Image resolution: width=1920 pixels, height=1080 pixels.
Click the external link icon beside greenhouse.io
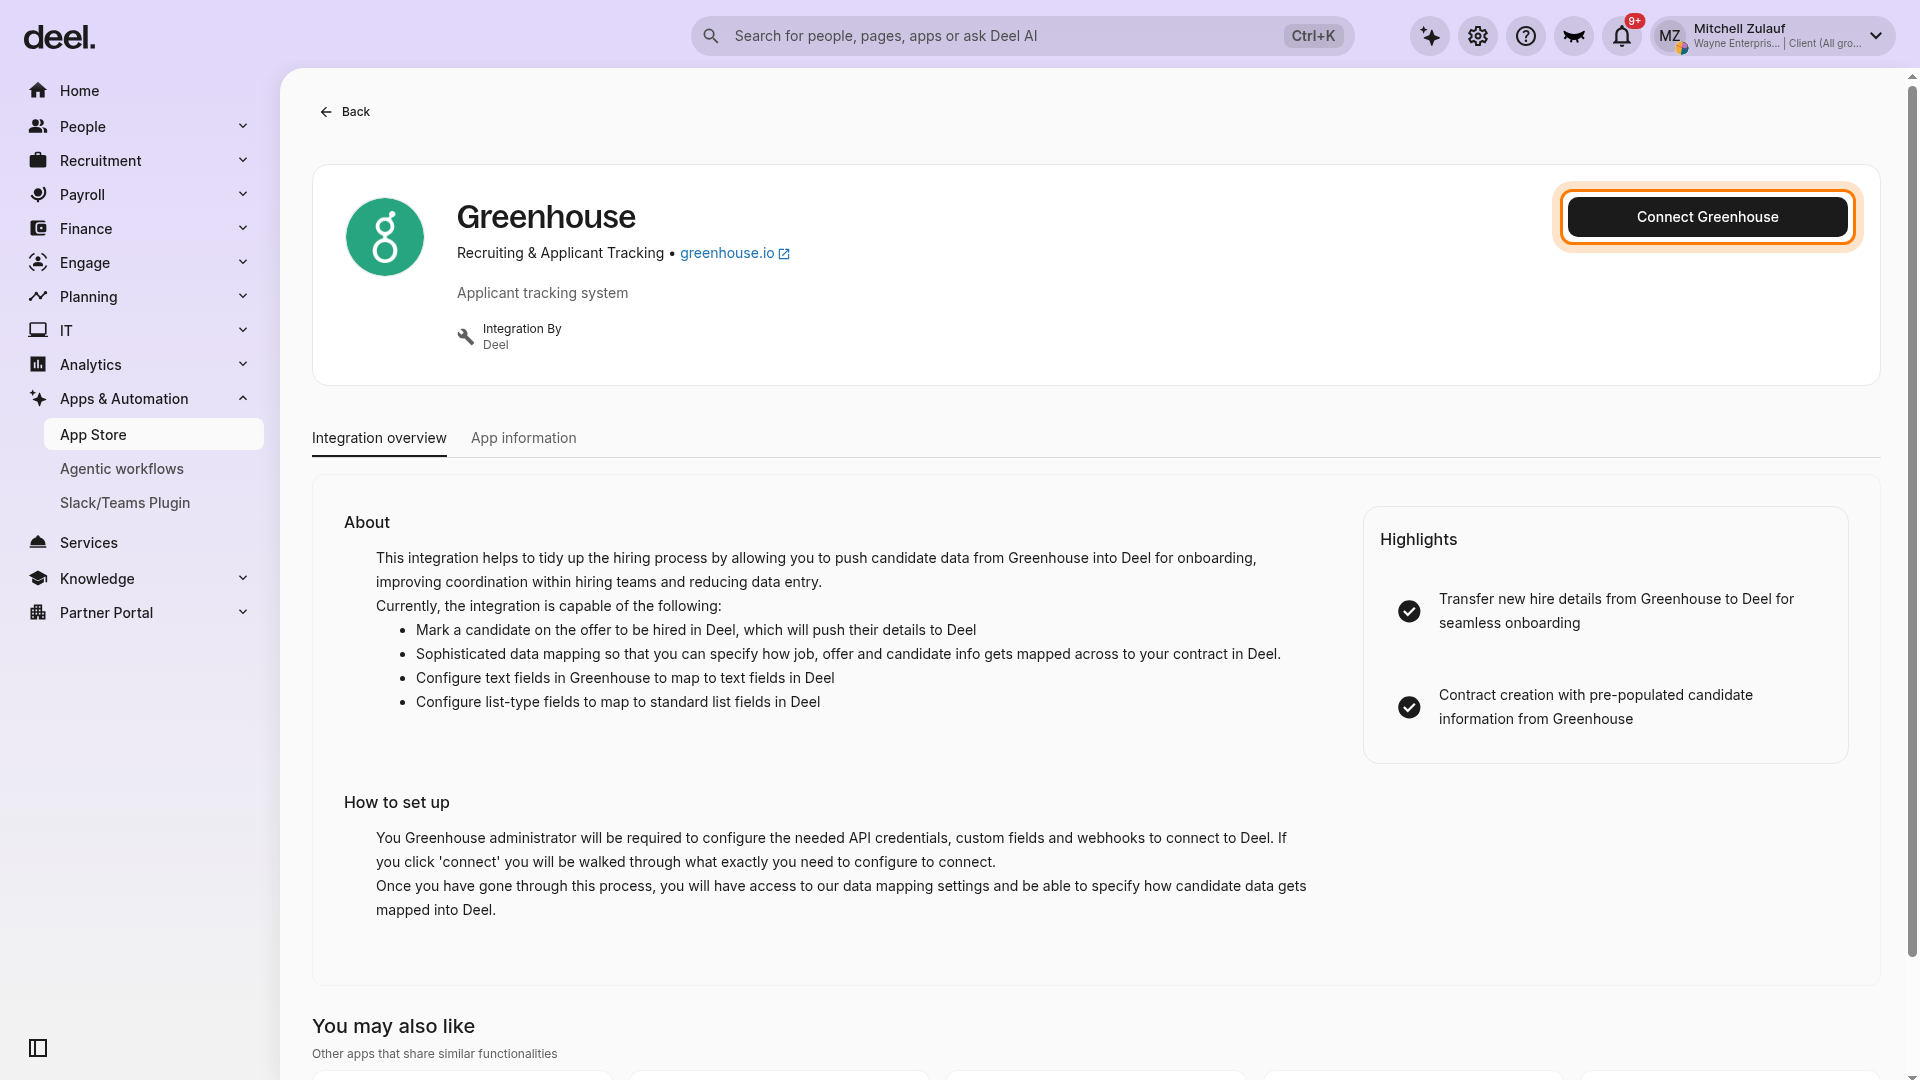click(x=784, y=254)
